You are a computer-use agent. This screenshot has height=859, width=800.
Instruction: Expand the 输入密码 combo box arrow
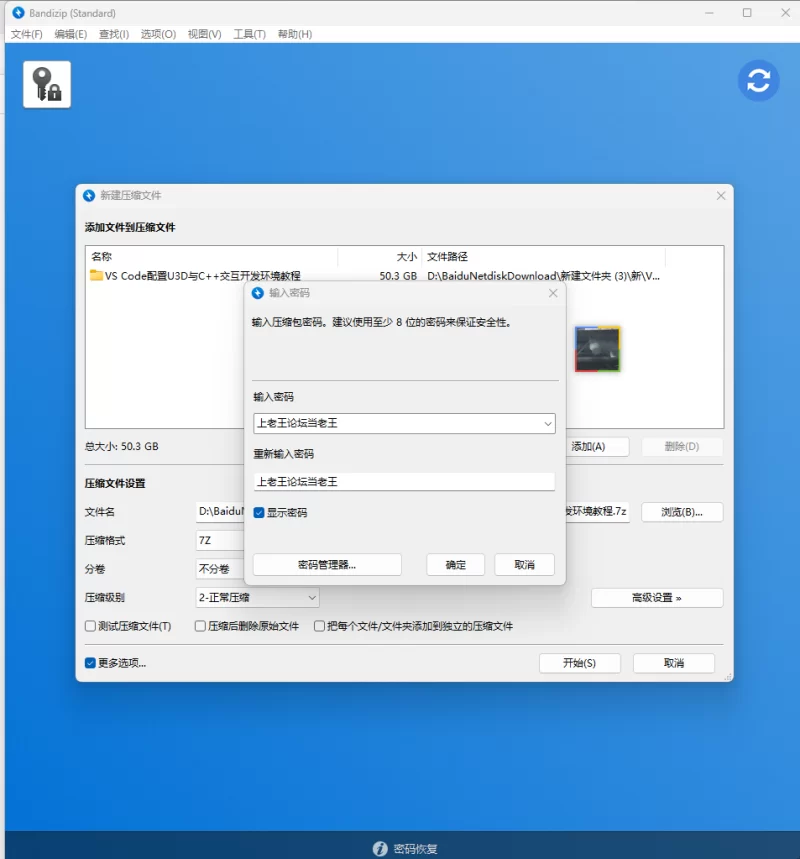click(x=547, y=423)
